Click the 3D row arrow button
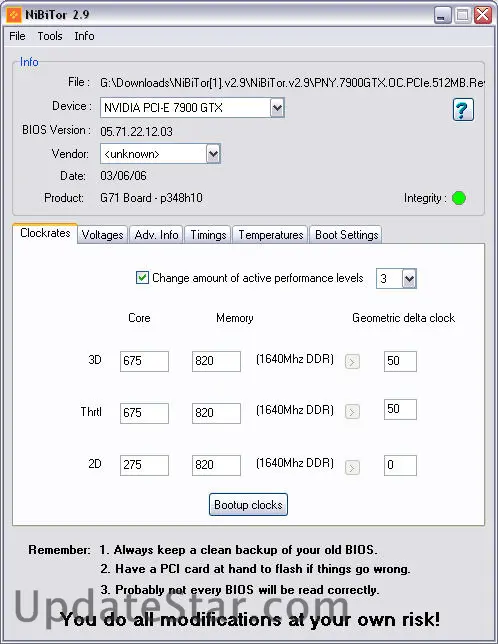This screenshot has width=498, height=644. pos(352,361)
